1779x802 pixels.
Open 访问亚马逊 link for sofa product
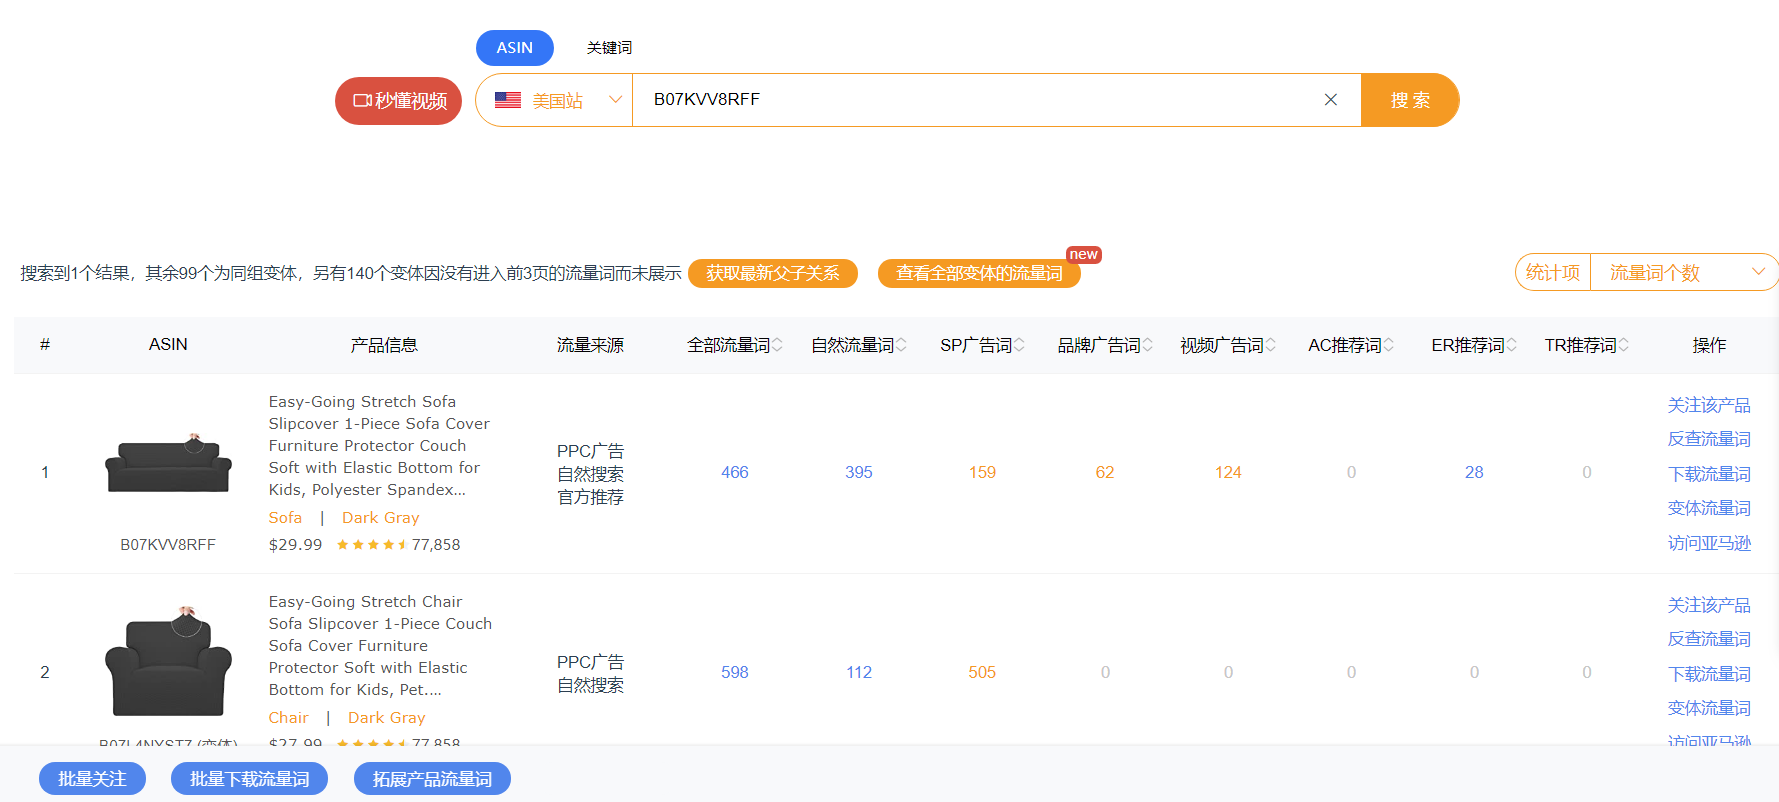(1708, 543)
